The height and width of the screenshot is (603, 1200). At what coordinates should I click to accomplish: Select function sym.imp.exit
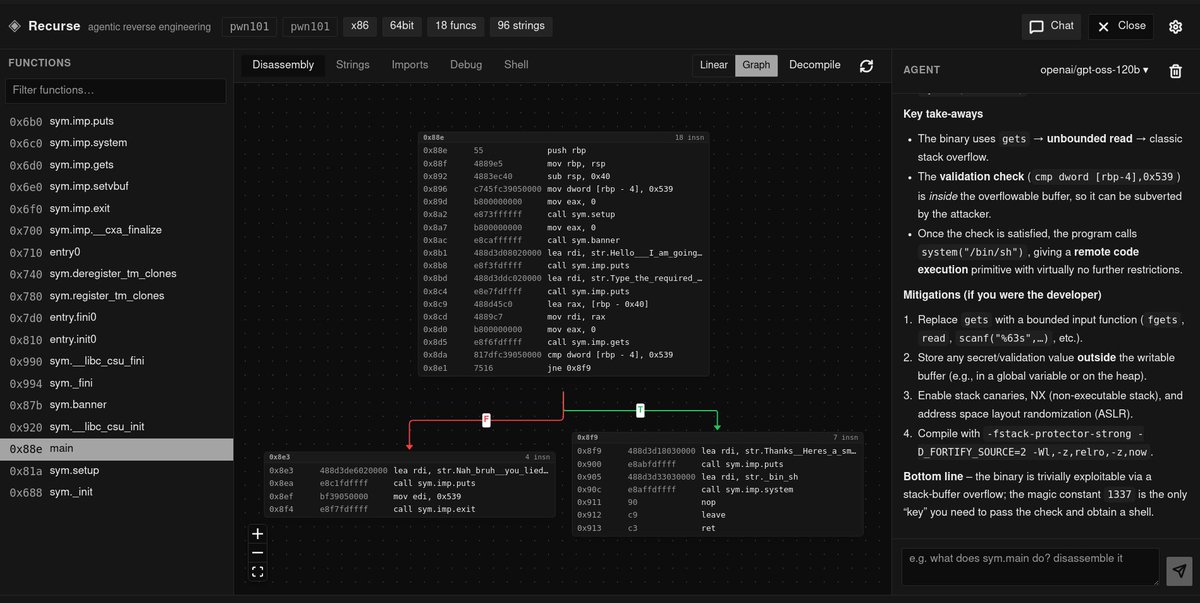116,208
